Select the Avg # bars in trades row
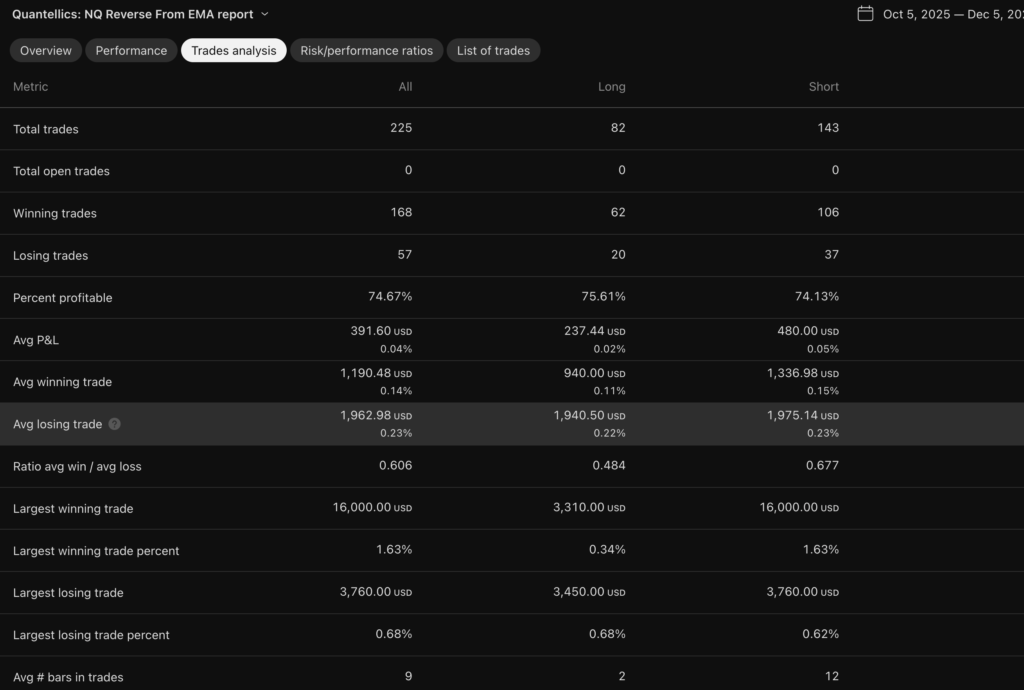The image size is (1024, 690). (x=68, y=677)
